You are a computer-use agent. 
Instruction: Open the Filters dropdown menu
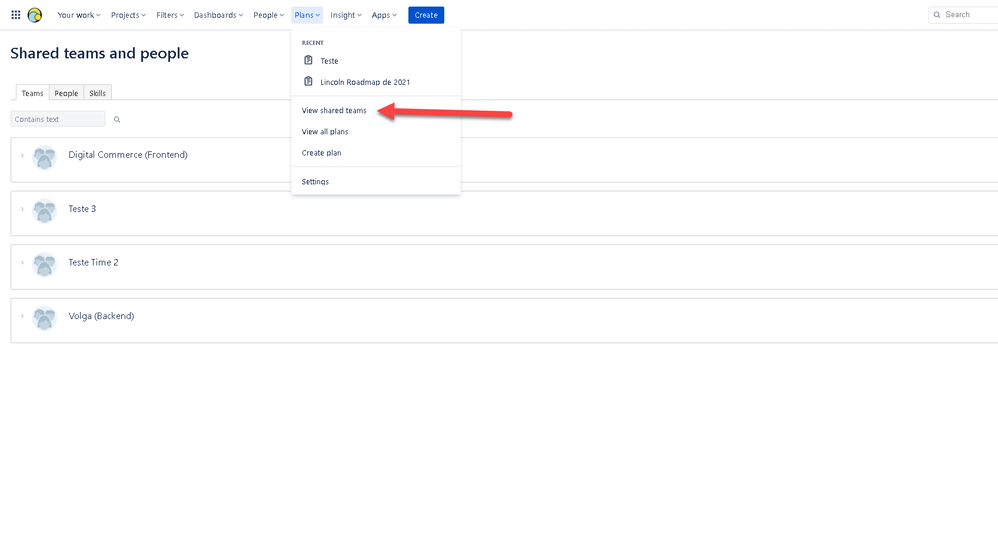[x=170, y=15]
